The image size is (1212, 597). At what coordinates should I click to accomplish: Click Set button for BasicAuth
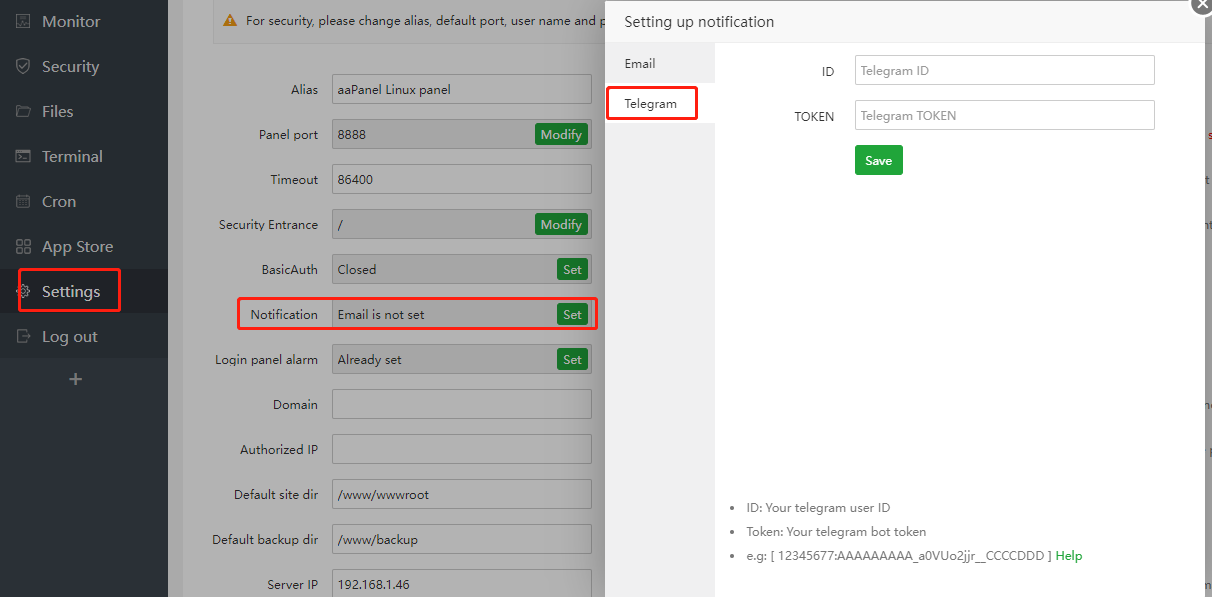572,269
